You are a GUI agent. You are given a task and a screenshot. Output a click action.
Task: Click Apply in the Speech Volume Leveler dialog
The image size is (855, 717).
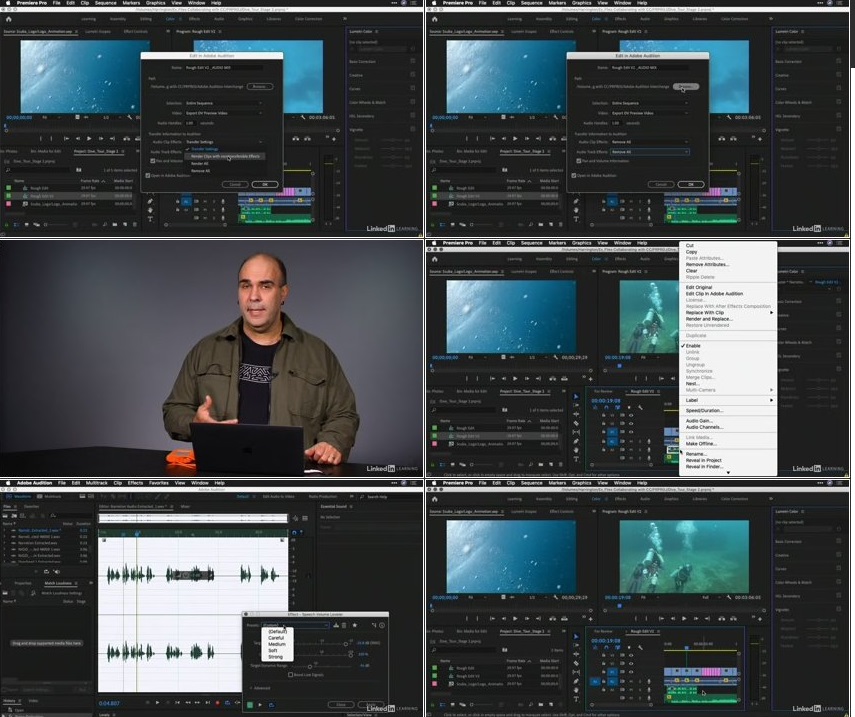371,705
